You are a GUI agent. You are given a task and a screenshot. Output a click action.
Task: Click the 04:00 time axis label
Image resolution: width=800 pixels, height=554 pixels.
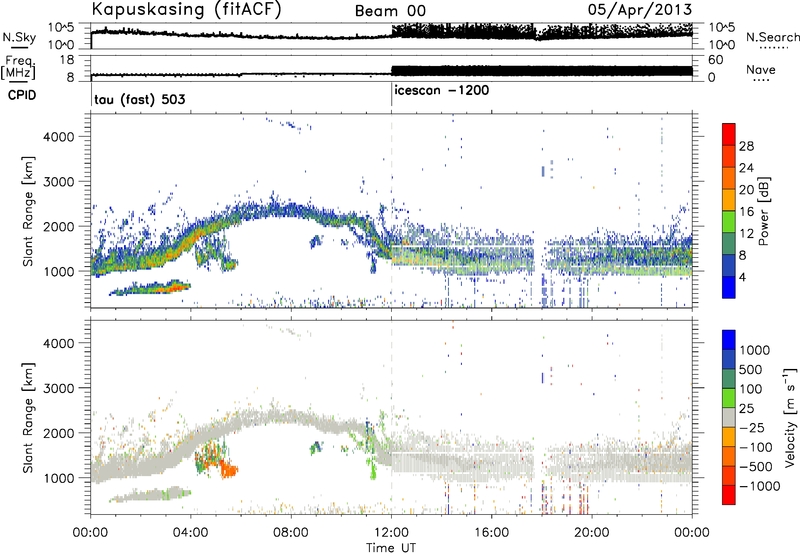[x=191, y=533]
